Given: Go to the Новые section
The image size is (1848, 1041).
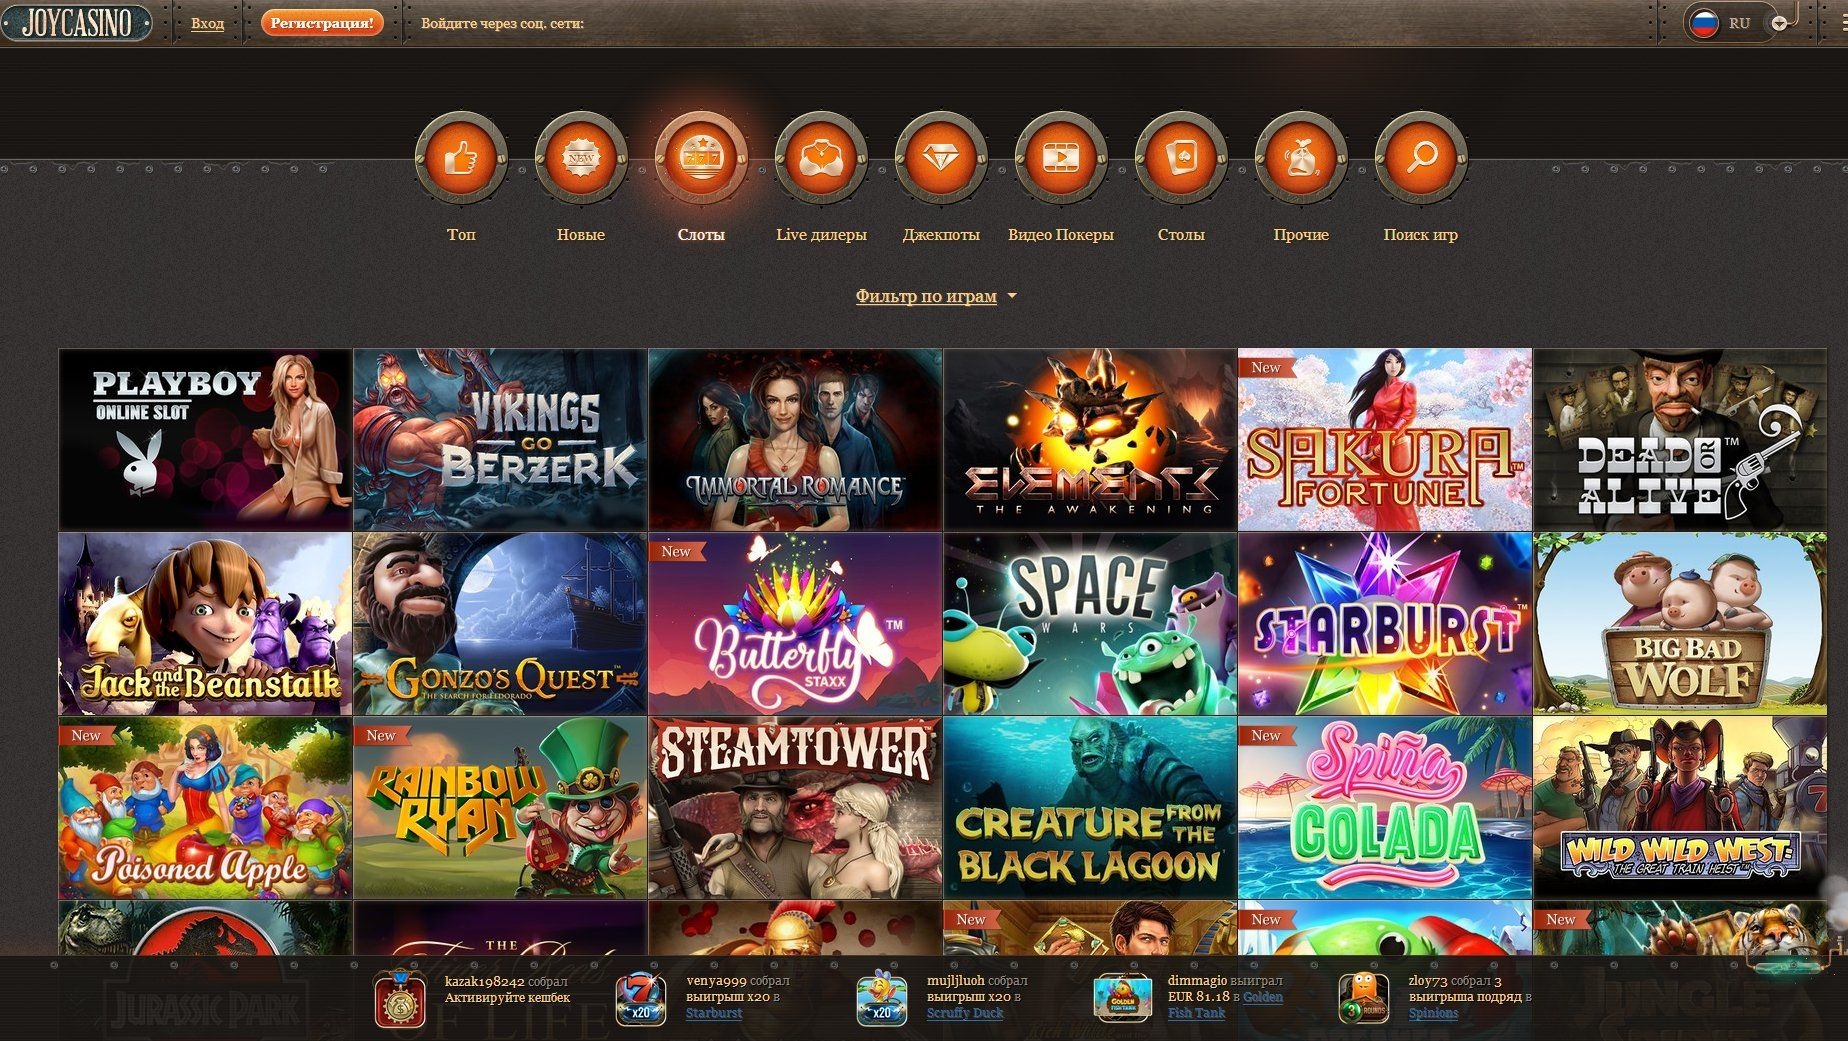Looking at the screenshot, I should point(582,234).
